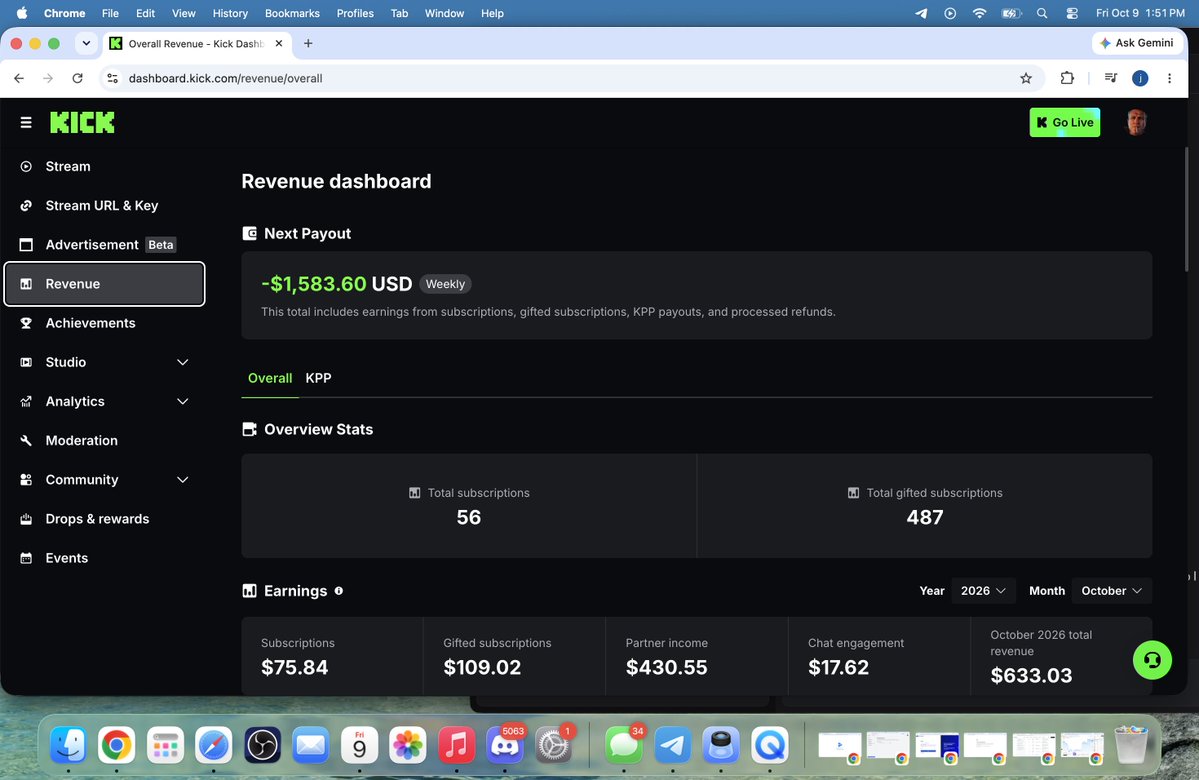This screenshot has height=780, width=1199.
Task: Open Calendar from the dock
Action: coord(359,744)
